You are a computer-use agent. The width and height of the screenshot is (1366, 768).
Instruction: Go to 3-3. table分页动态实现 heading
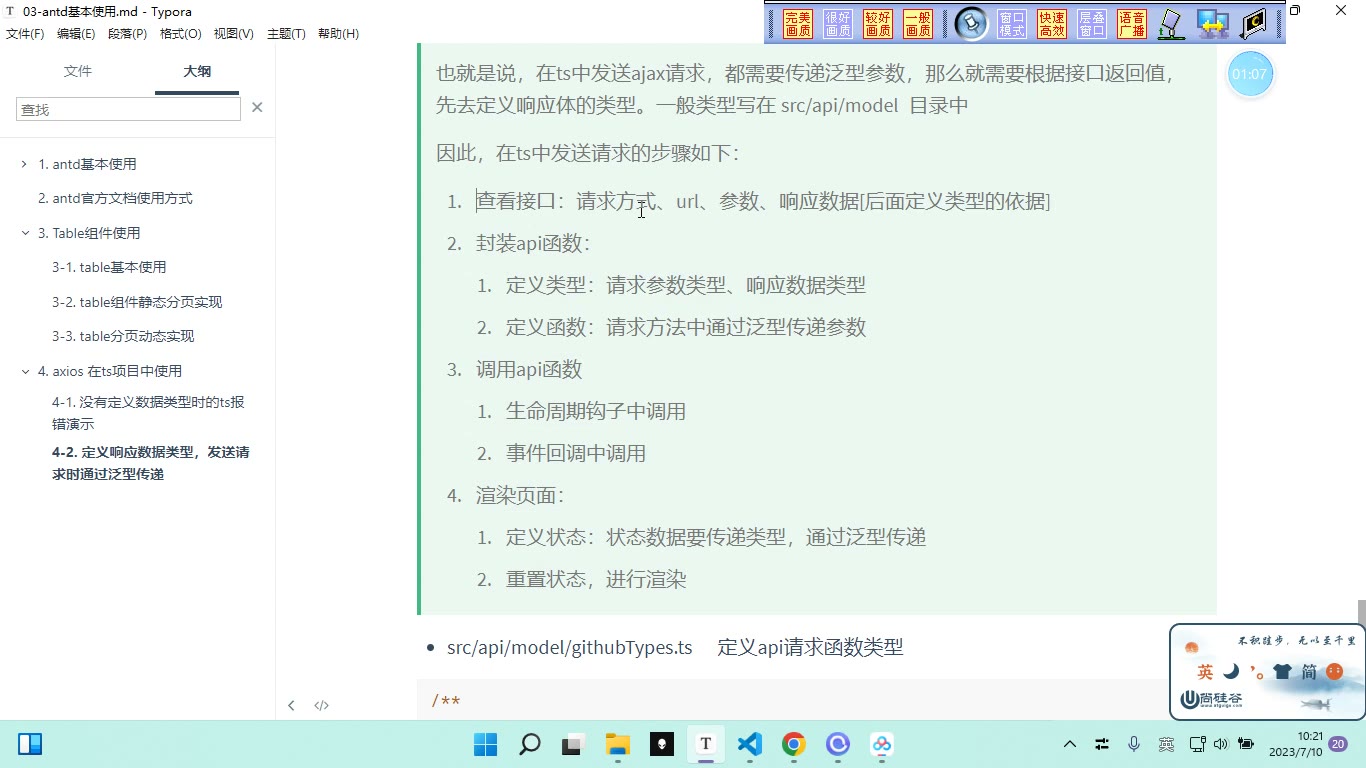pos(123,336)
